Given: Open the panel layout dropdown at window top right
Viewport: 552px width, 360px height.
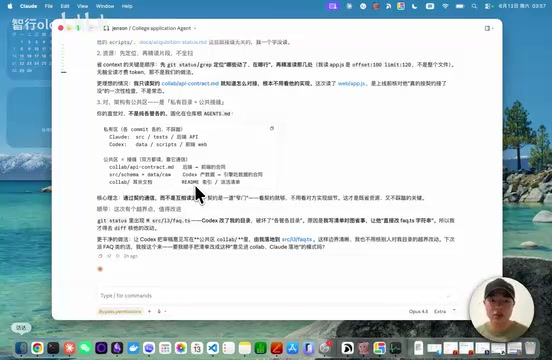Looking at the screenshot, I should click(x=489, y=28).
